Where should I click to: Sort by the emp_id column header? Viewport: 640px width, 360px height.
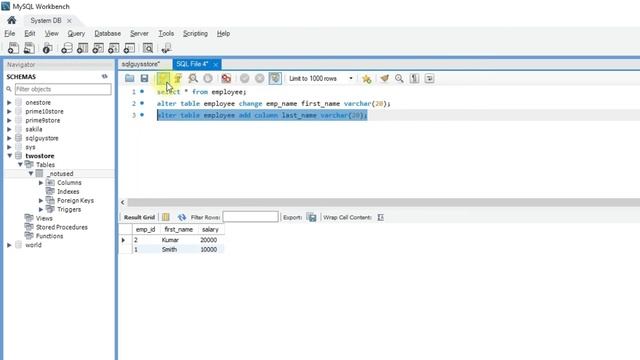pyautogui.click(x=145, y=229)
